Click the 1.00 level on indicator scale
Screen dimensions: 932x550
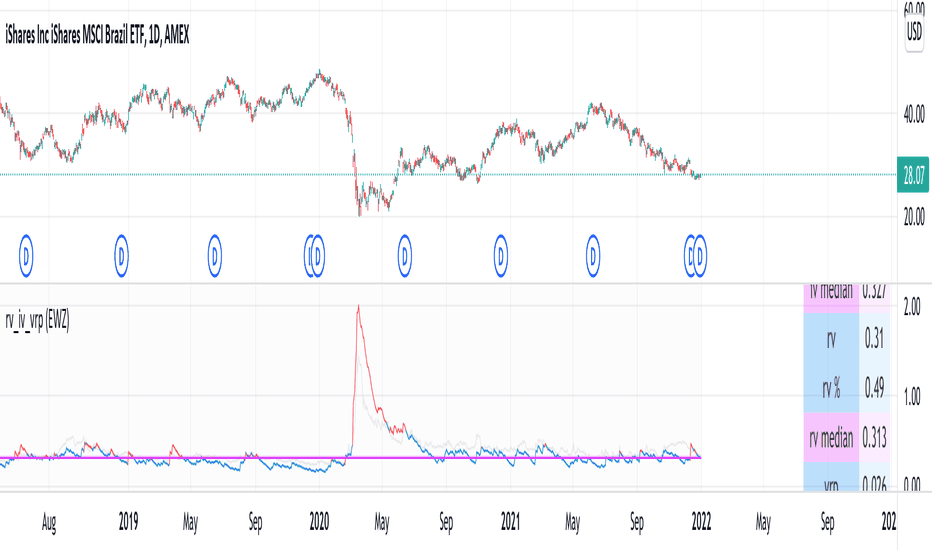coord(912,397)
